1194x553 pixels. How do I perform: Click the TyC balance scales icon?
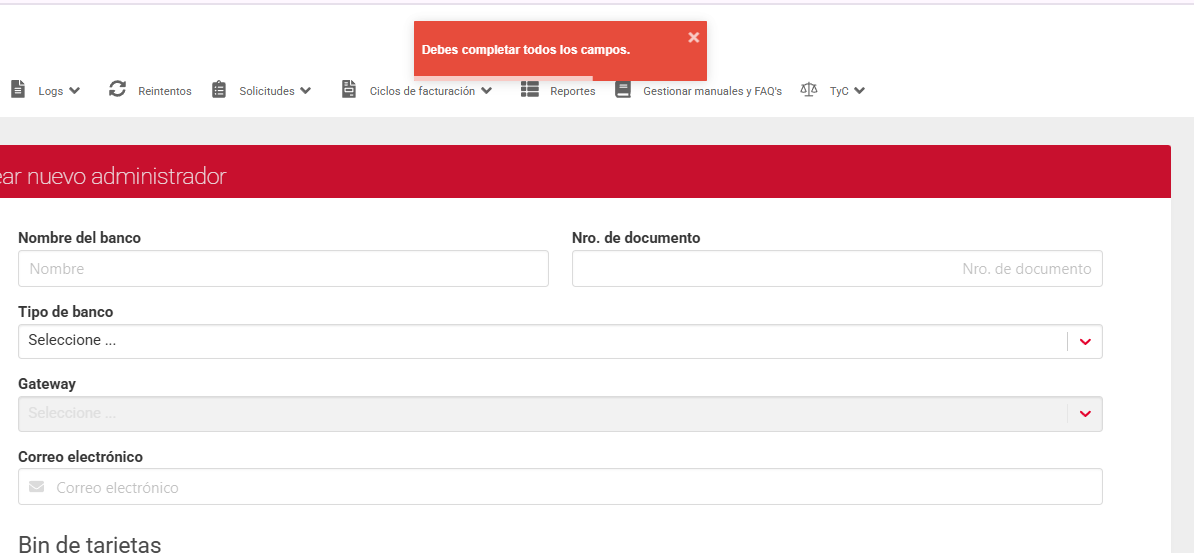809,89
